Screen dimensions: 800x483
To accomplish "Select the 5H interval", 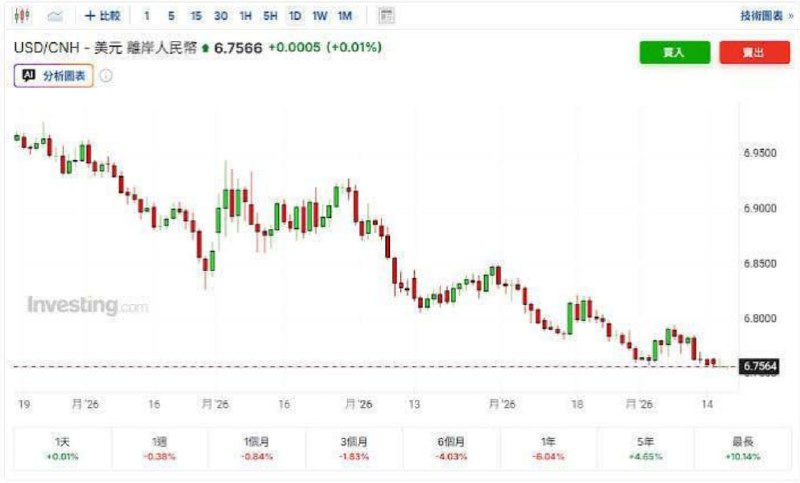I will [x=270, y=16].
